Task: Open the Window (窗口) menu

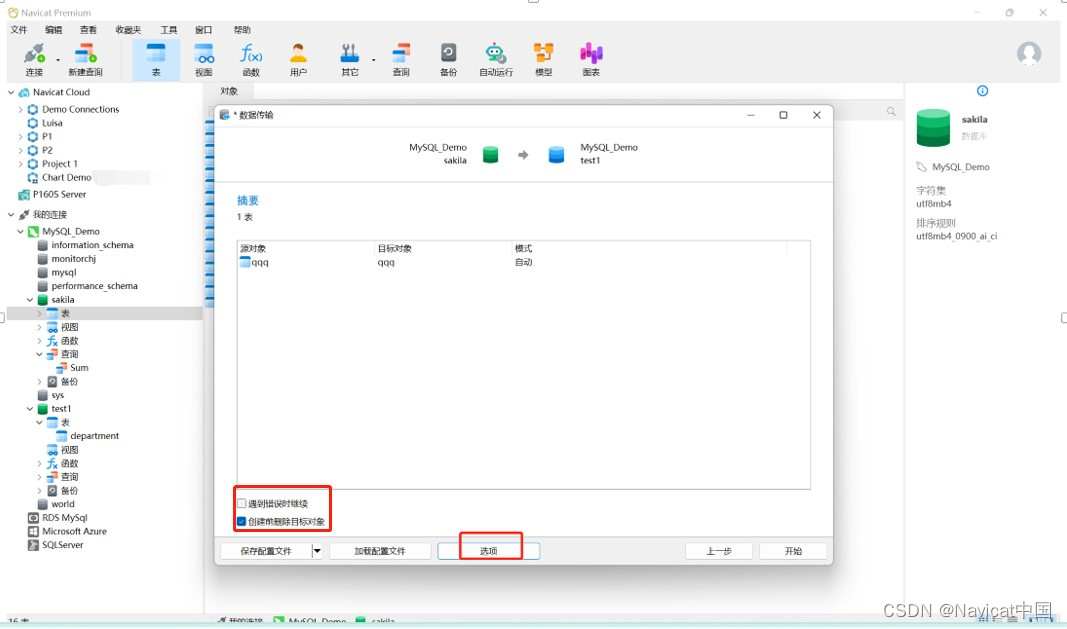Action: click(203, 29)
